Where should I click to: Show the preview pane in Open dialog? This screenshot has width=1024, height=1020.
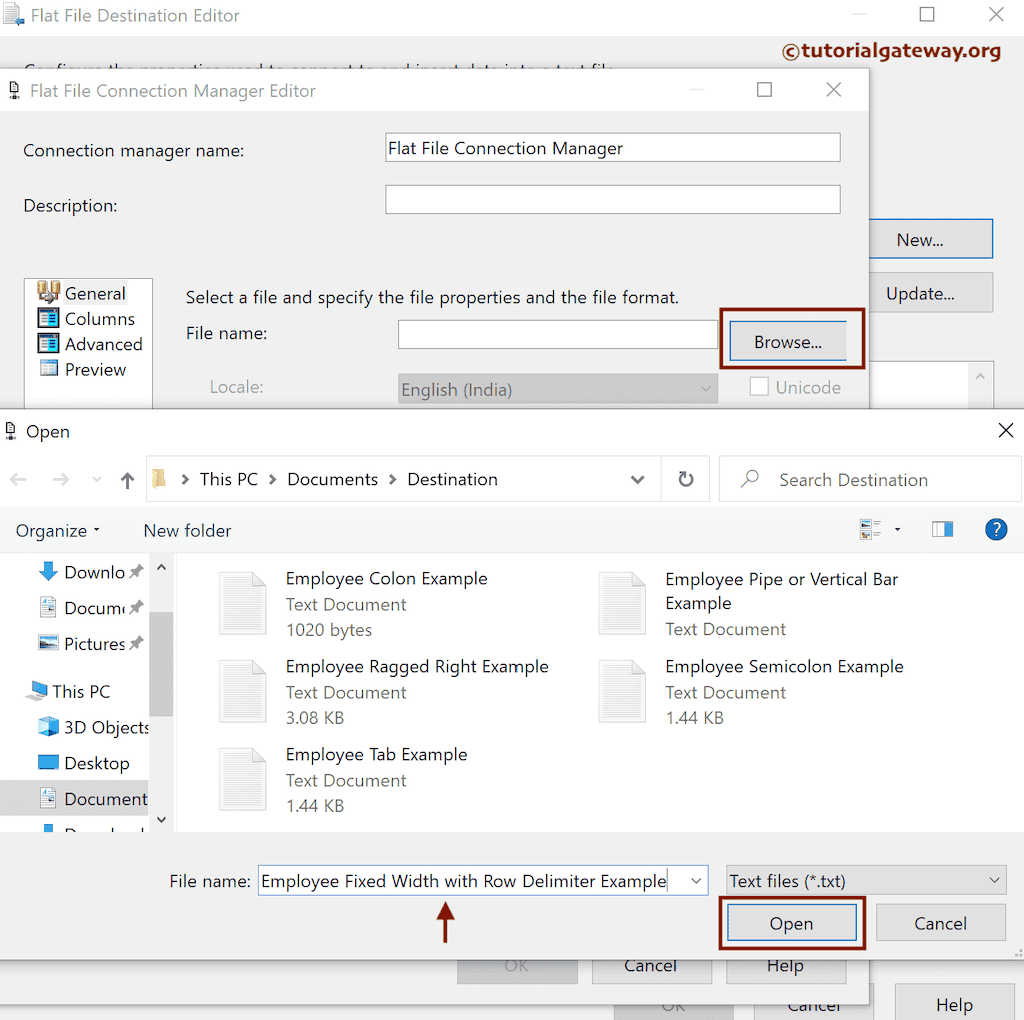(942, 529)
